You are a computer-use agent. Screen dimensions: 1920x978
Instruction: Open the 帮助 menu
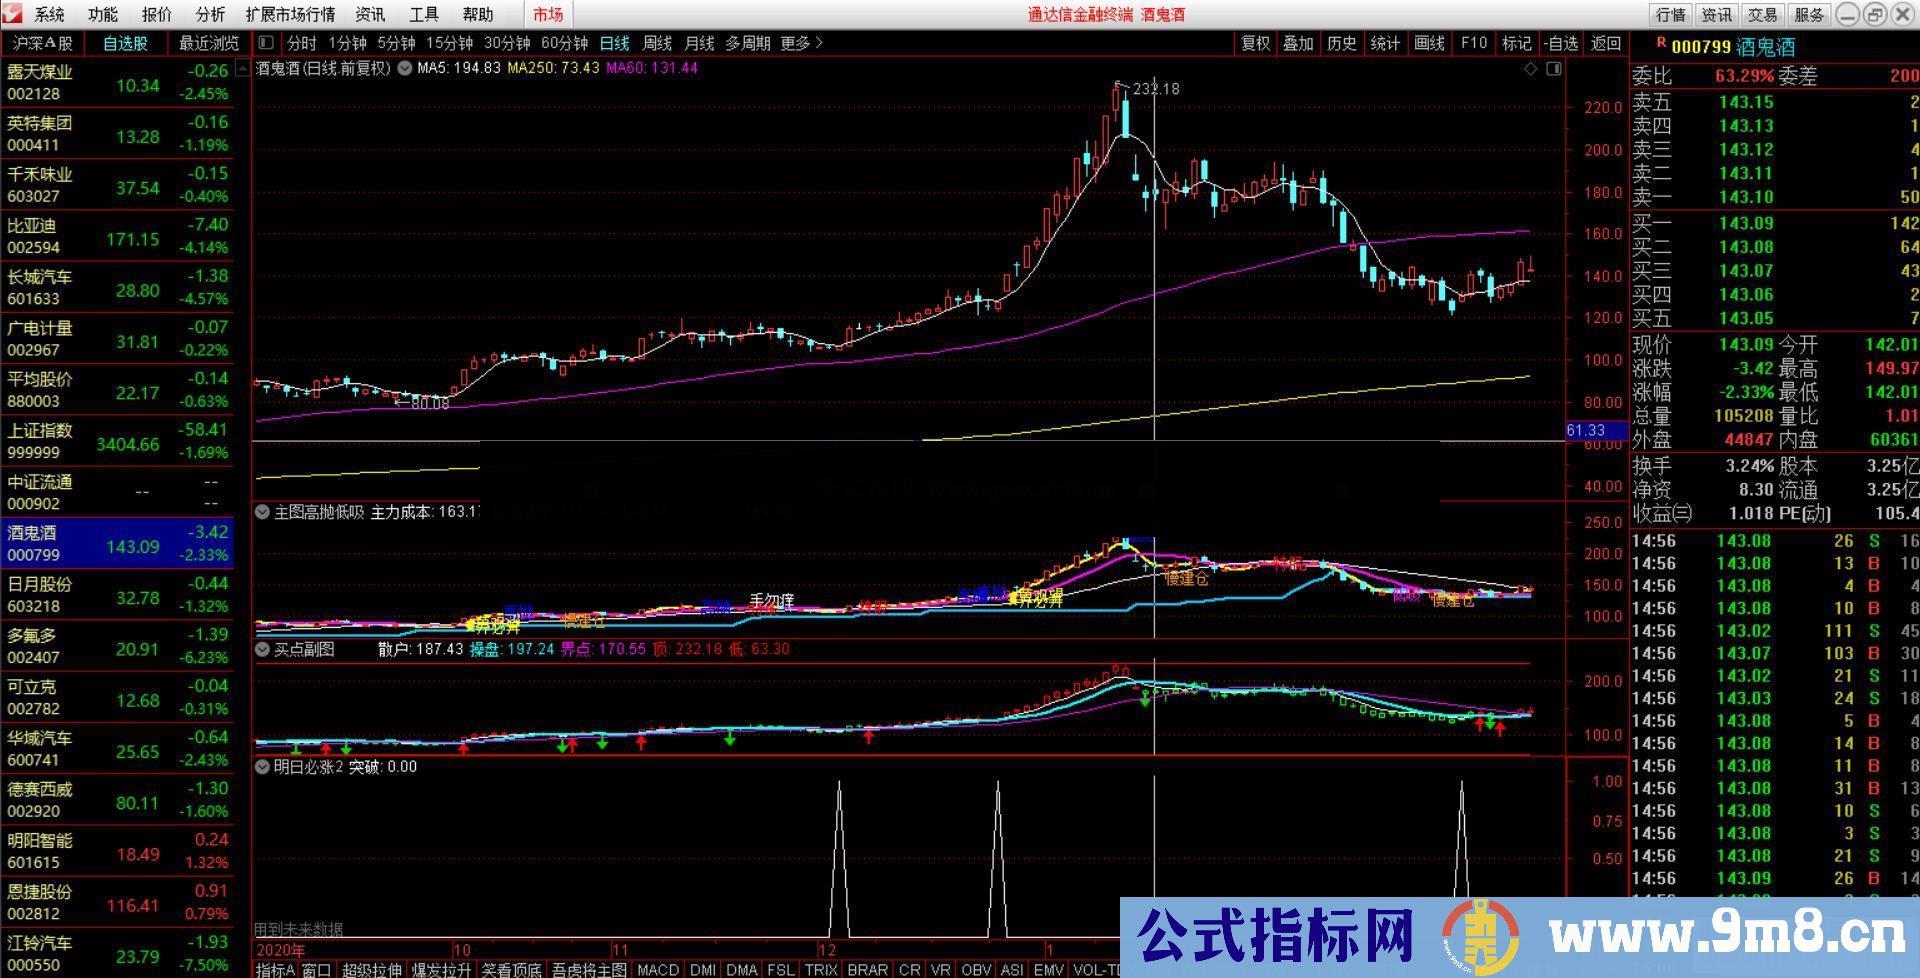(478, 14)
